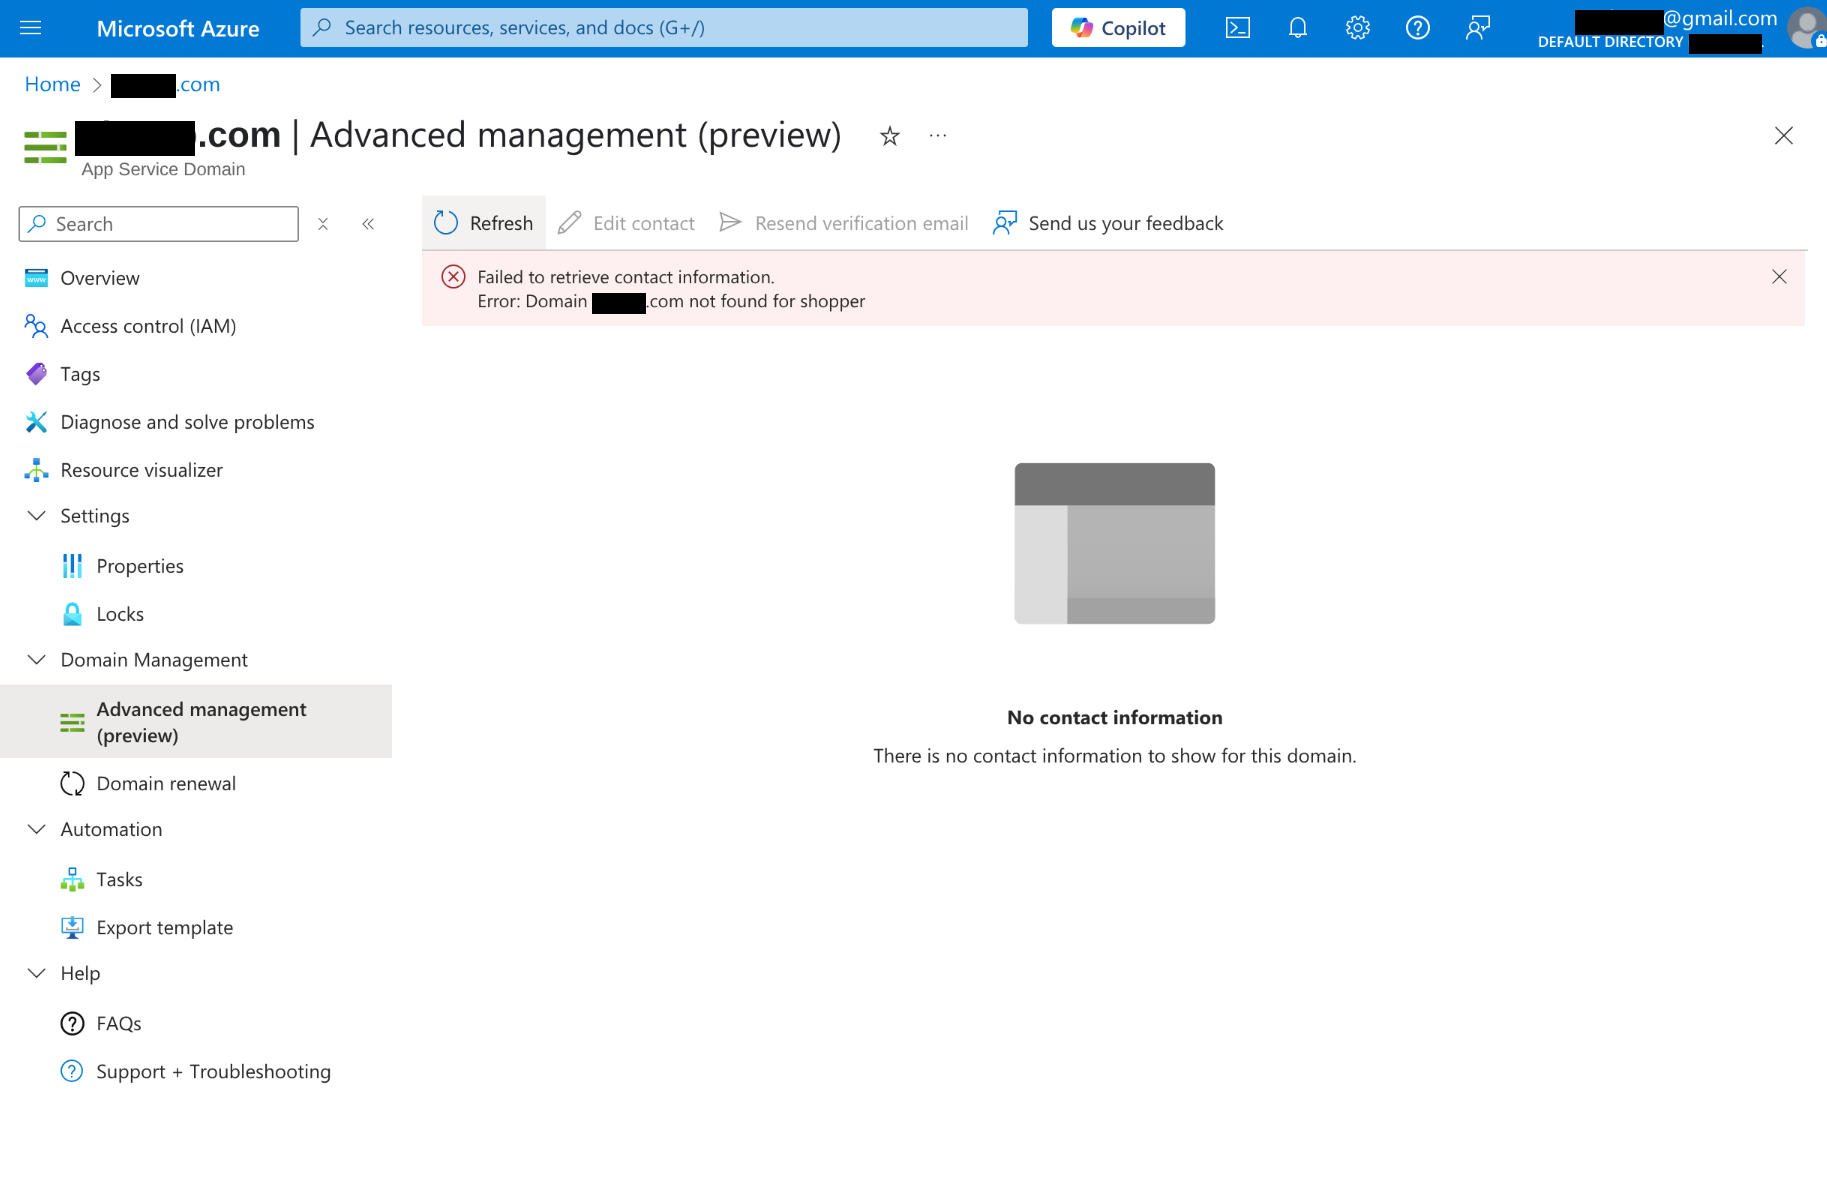Screen dimensions: 1827x1180
Task: Select Advanced management (preview)
Action: click(196, 722)
